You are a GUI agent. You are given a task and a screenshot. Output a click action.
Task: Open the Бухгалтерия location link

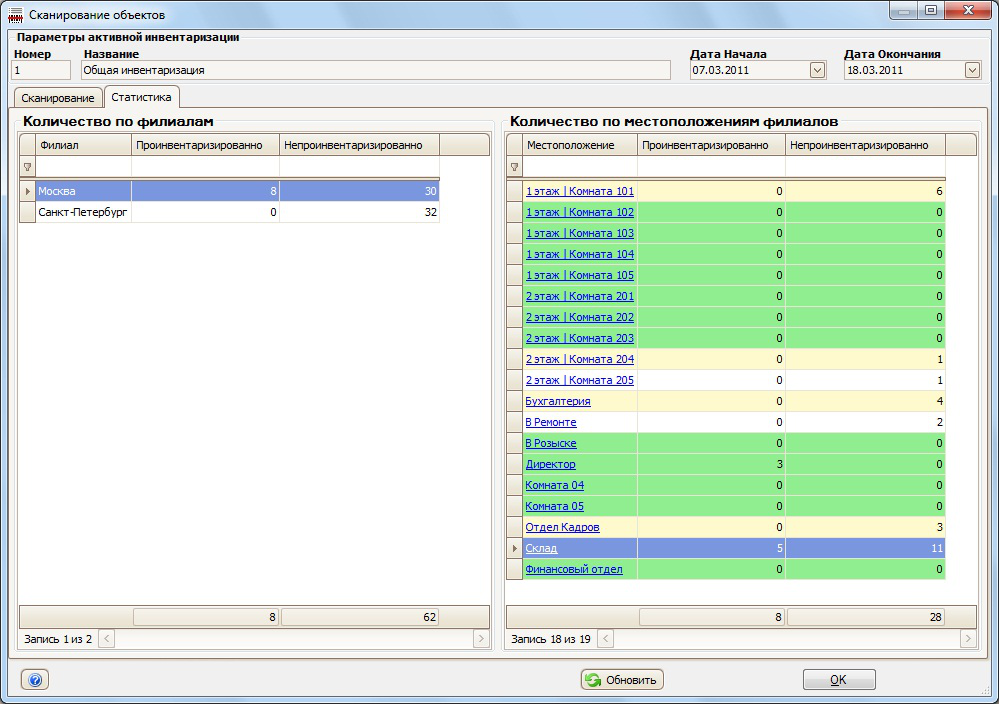point(558,401)
